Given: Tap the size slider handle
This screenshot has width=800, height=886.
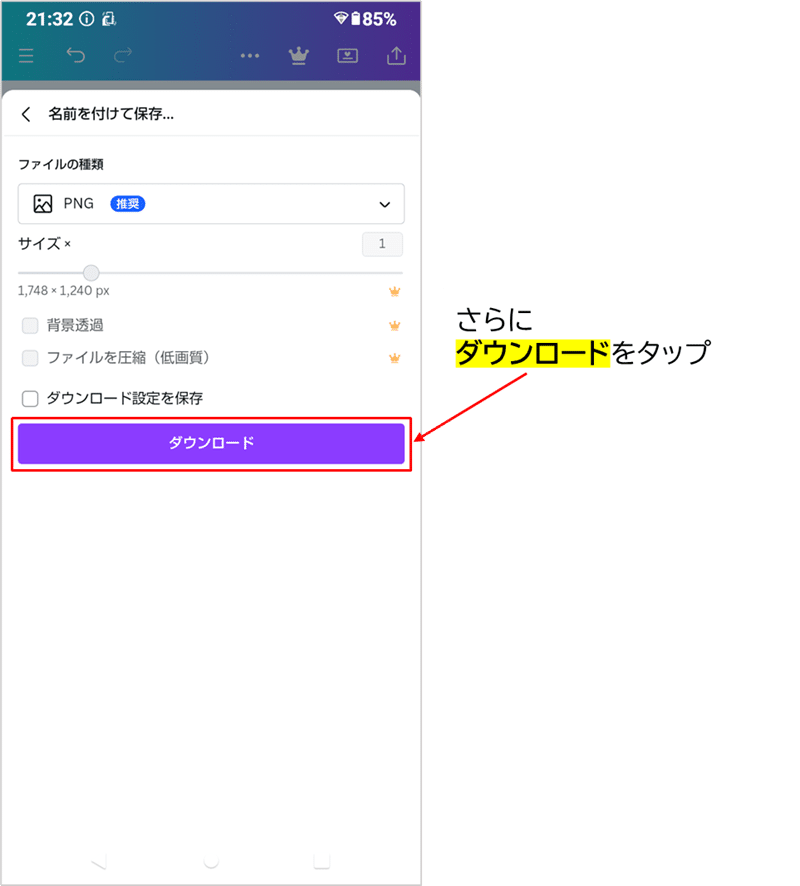Looking at the screenshot, I should pos(91,273).
